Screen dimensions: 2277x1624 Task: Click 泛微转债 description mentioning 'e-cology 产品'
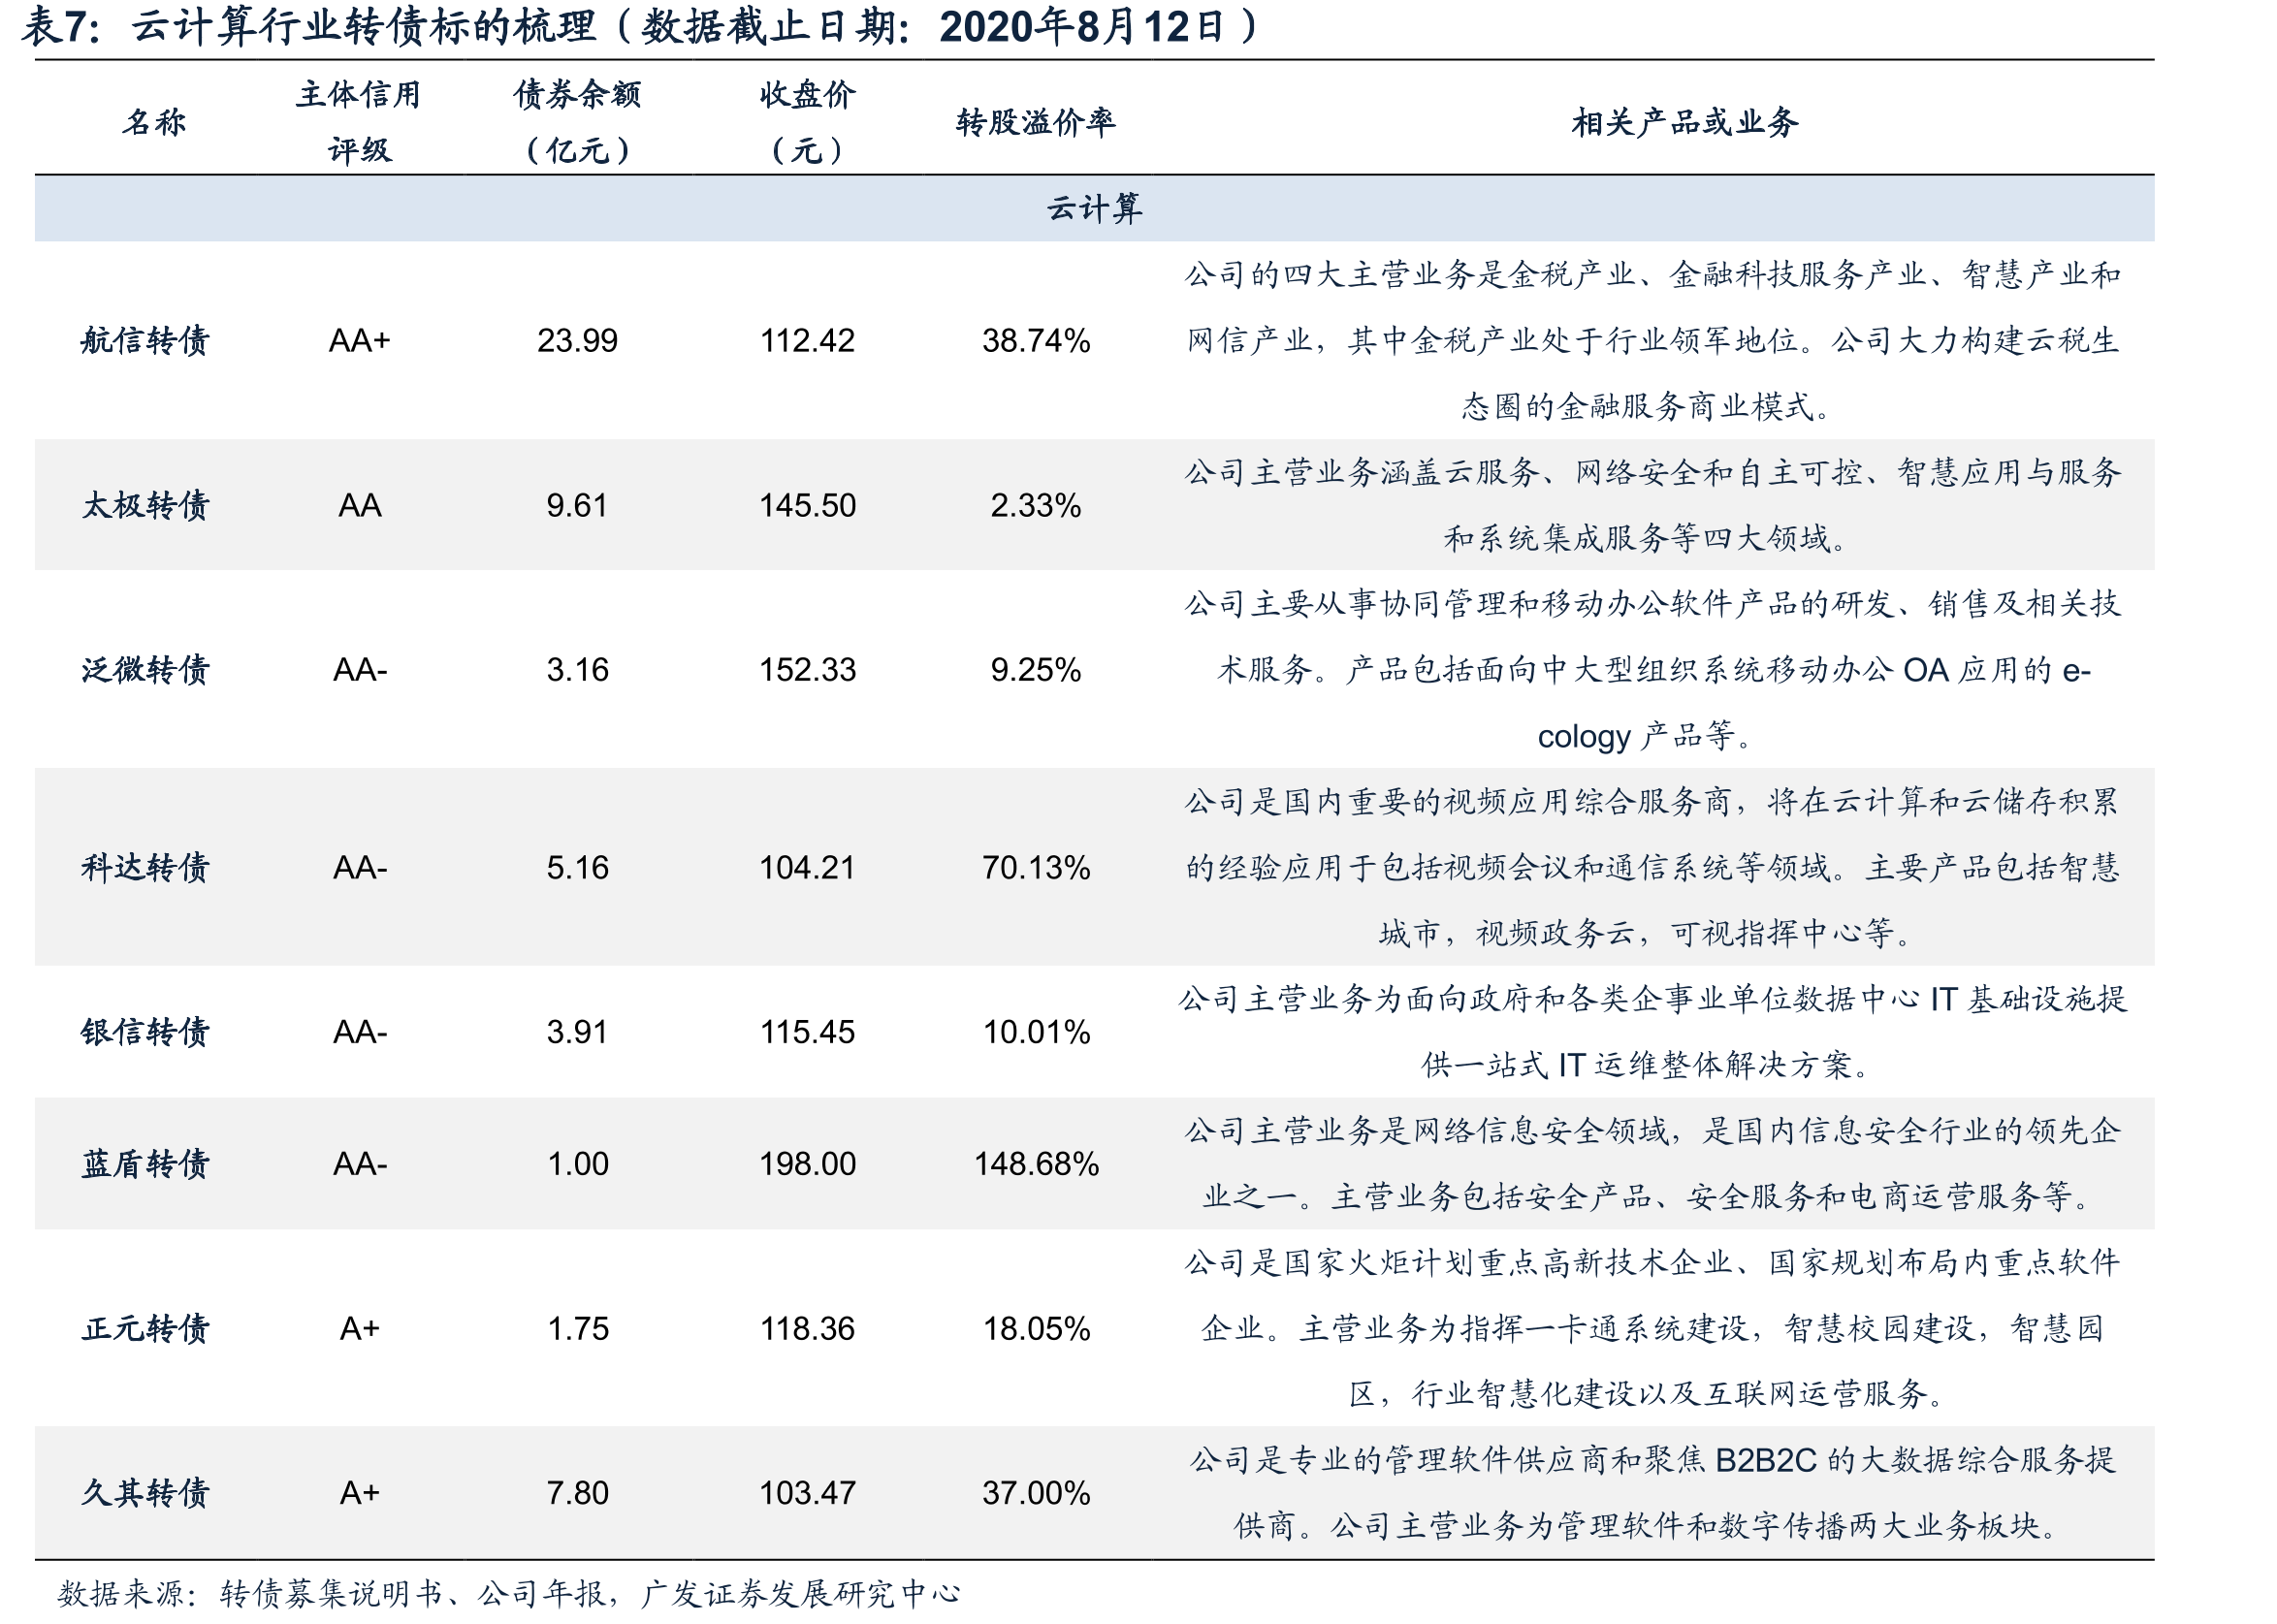click(1652, 669)
